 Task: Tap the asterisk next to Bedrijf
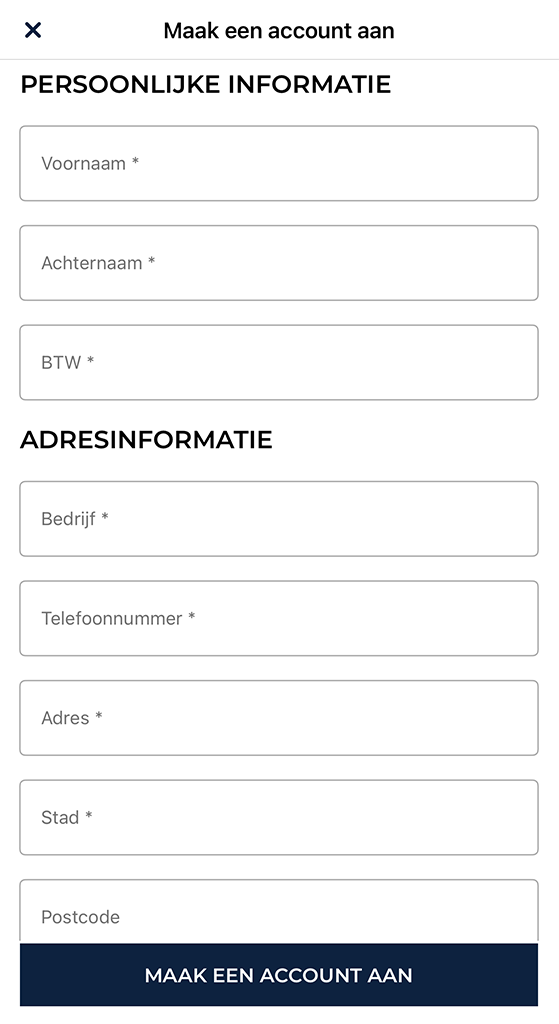[x=104, y=517]
